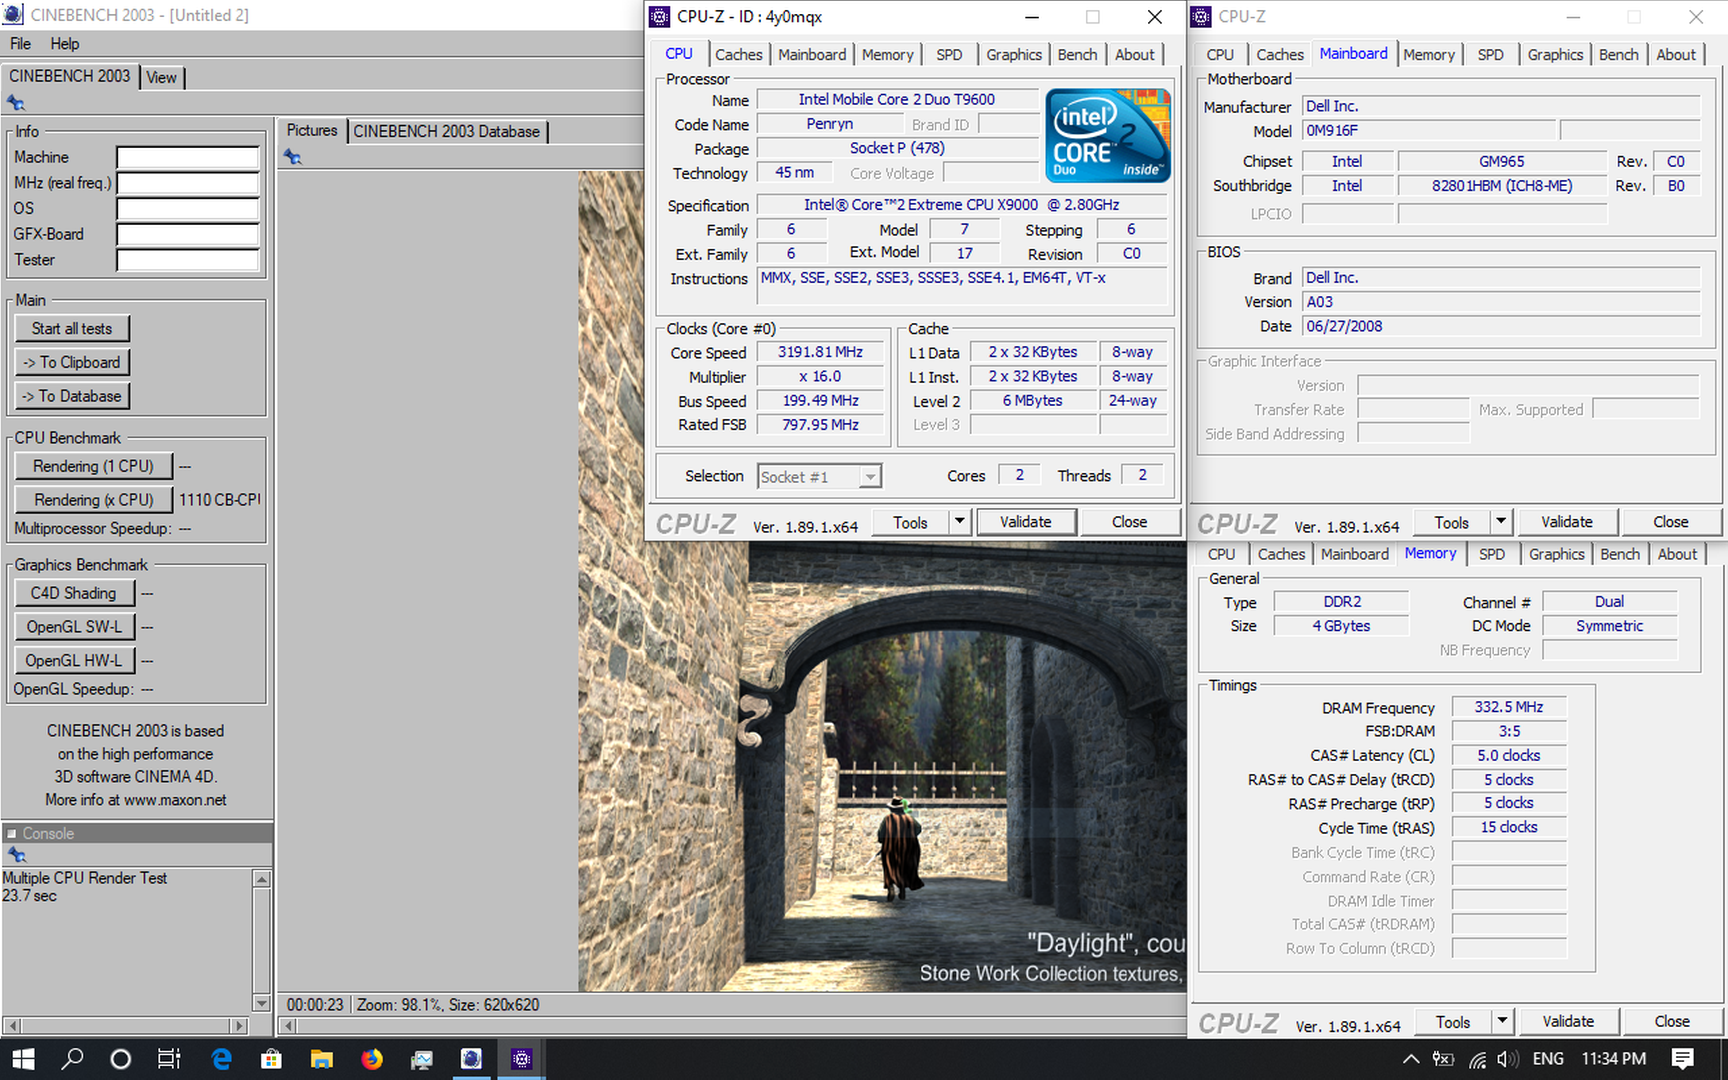Image resolution: width=1728 pixels, height=1080 pixels.
Task: Click Machine input field
Action: [x=188, y=157]
